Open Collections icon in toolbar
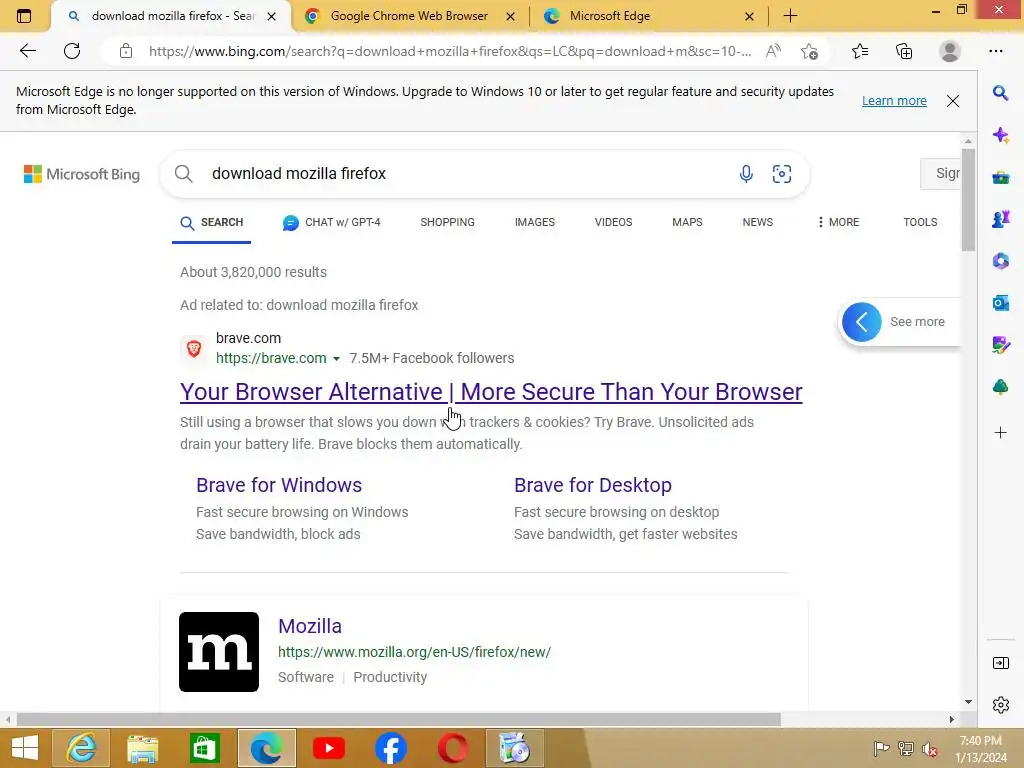The width and height of the screenshot is (1024, 768). click(904, 51)
